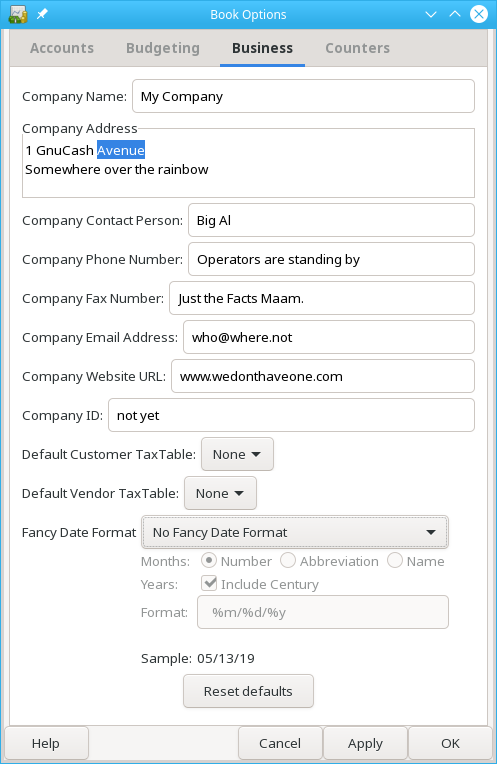Image resolution: width=497 pixels, height=764 pixels.
Task: Open the Default Customer TaxTable dropdown
Action: [237, 454]
